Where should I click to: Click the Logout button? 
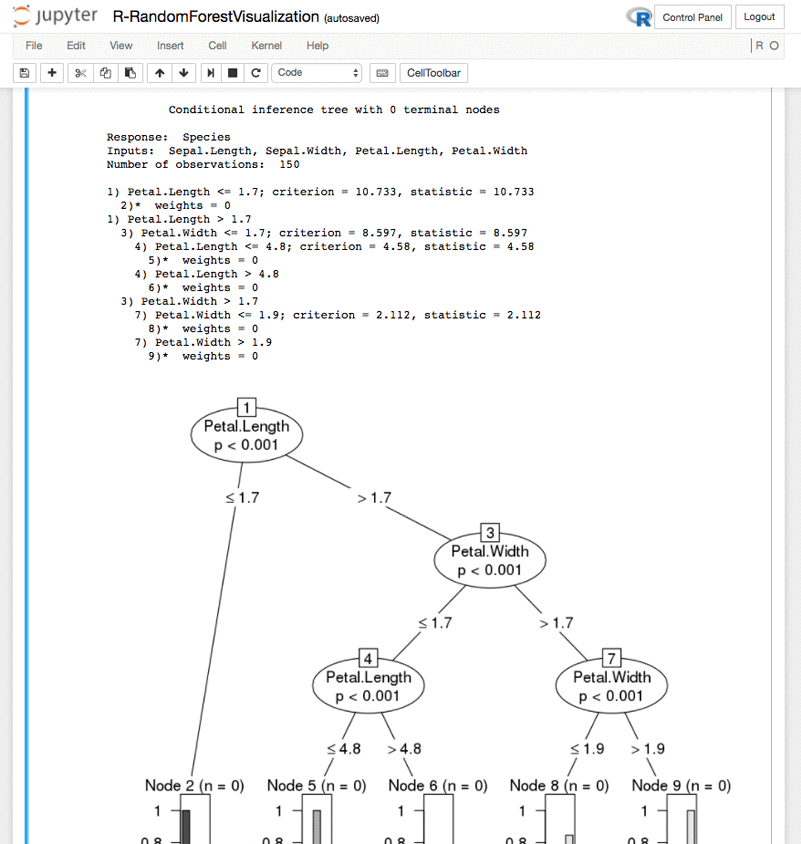tap(759, 17)
